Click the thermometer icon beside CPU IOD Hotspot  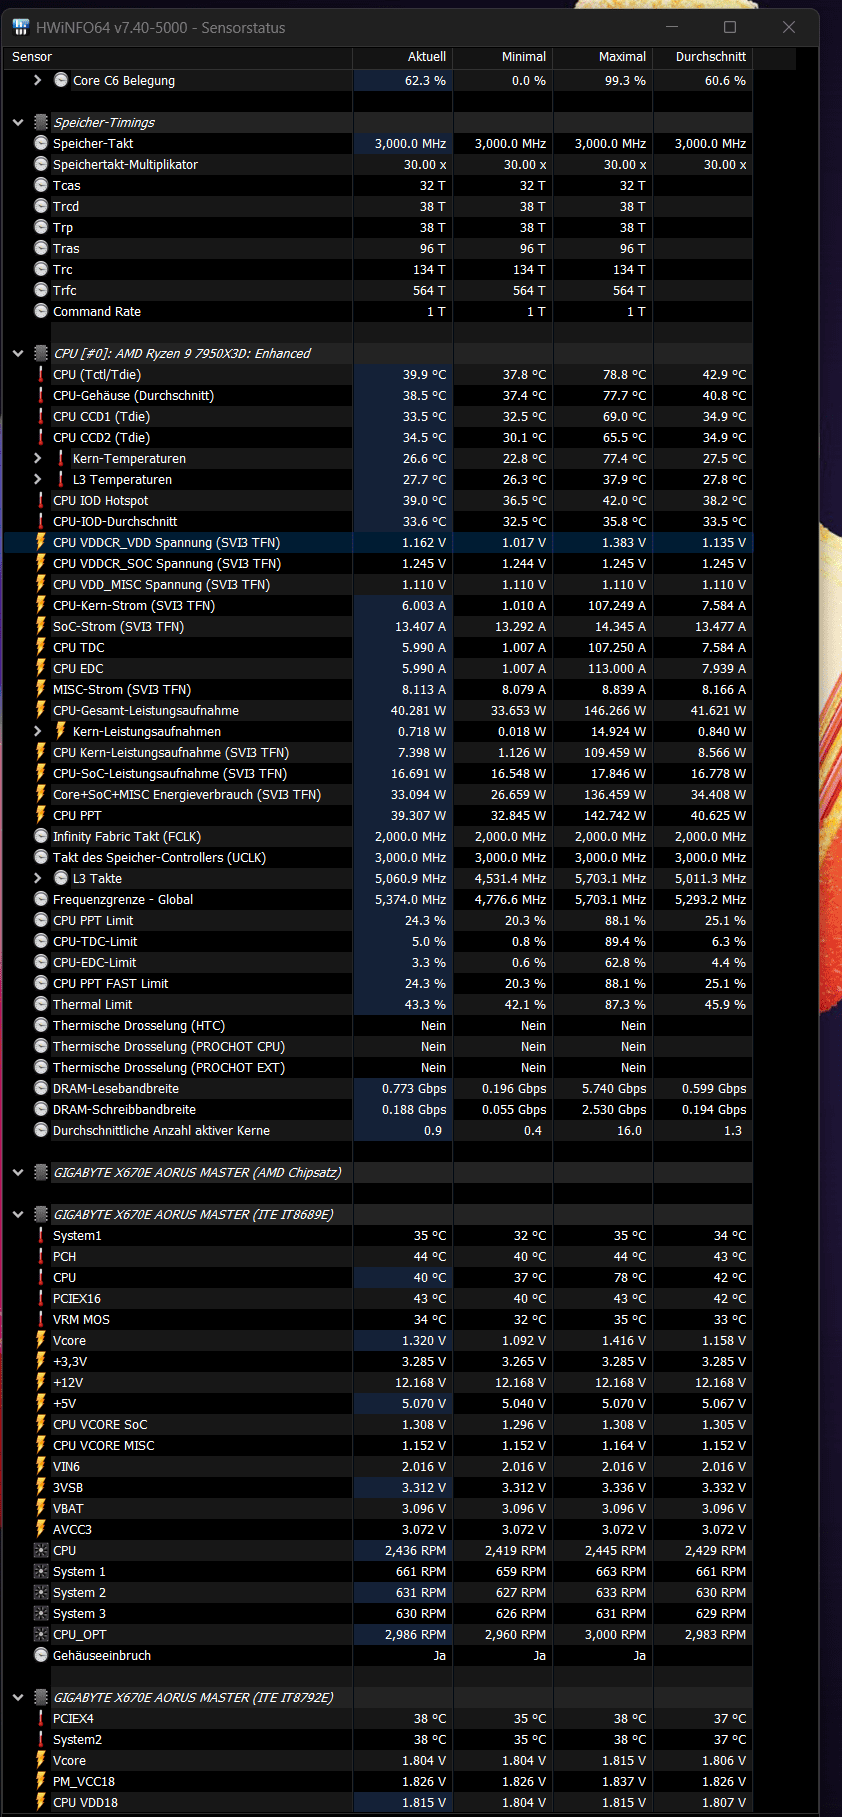41,500
